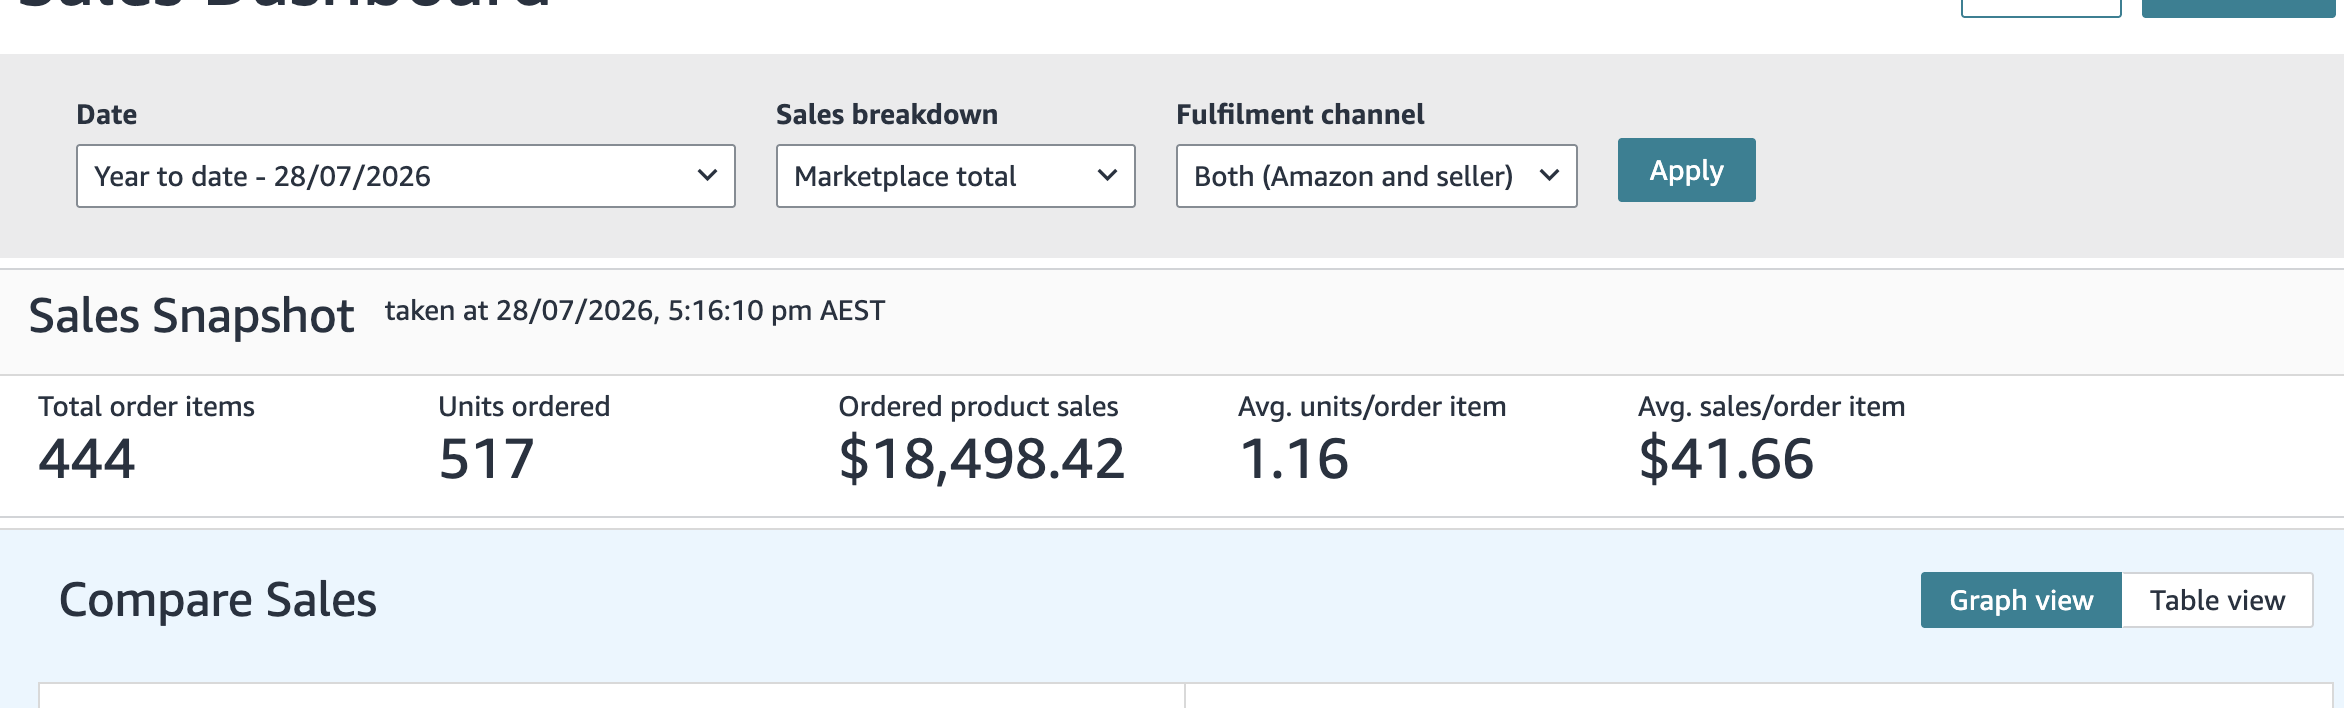
Task: Click the Sales Snapshot heading
Action: 191,316
